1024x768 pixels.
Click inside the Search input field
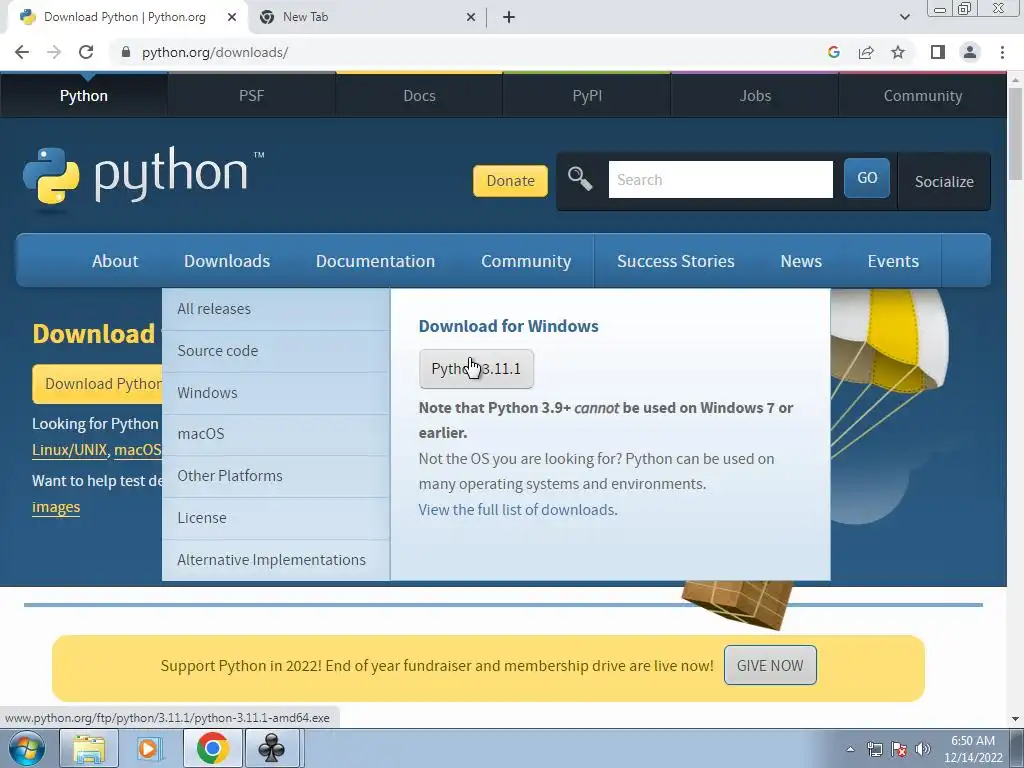point(720,180)
